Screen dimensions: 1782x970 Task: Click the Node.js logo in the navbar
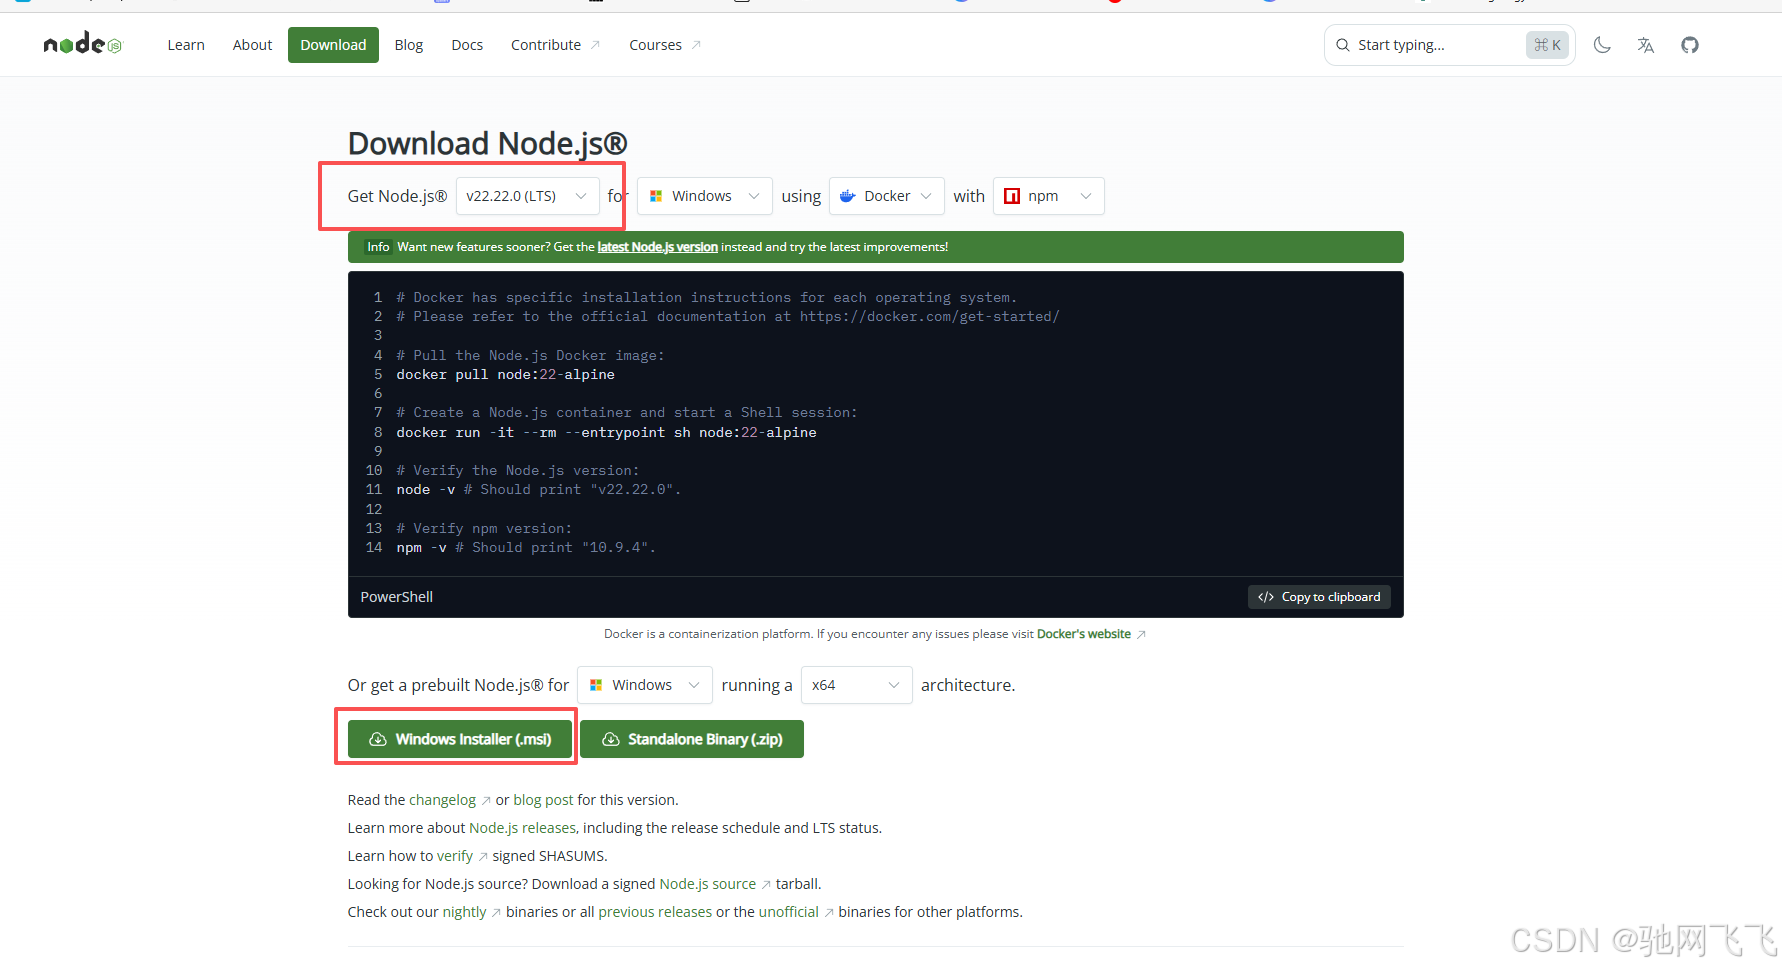pyautogui.click(x=82, y=44)
